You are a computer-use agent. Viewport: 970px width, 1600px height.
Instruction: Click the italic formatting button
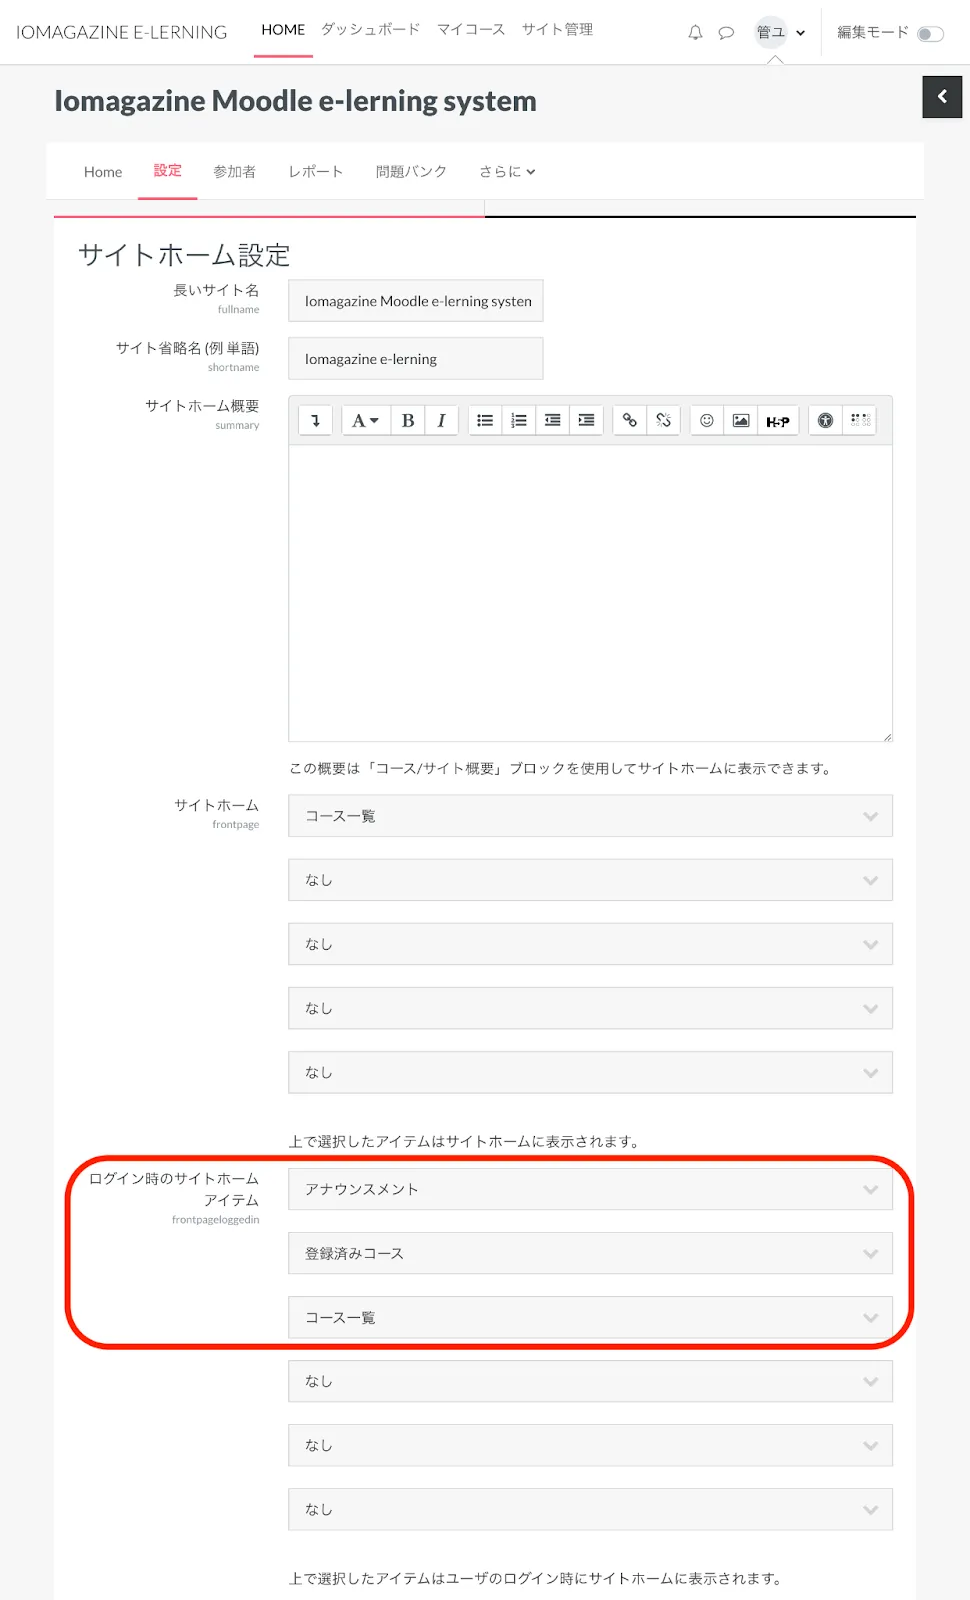[441, 421]
